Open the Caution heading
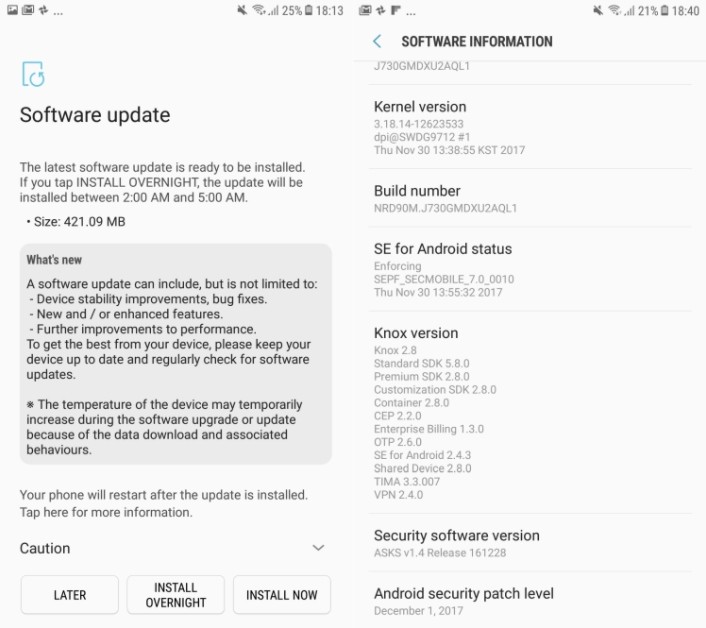706x628 pixels. (45, 548)
